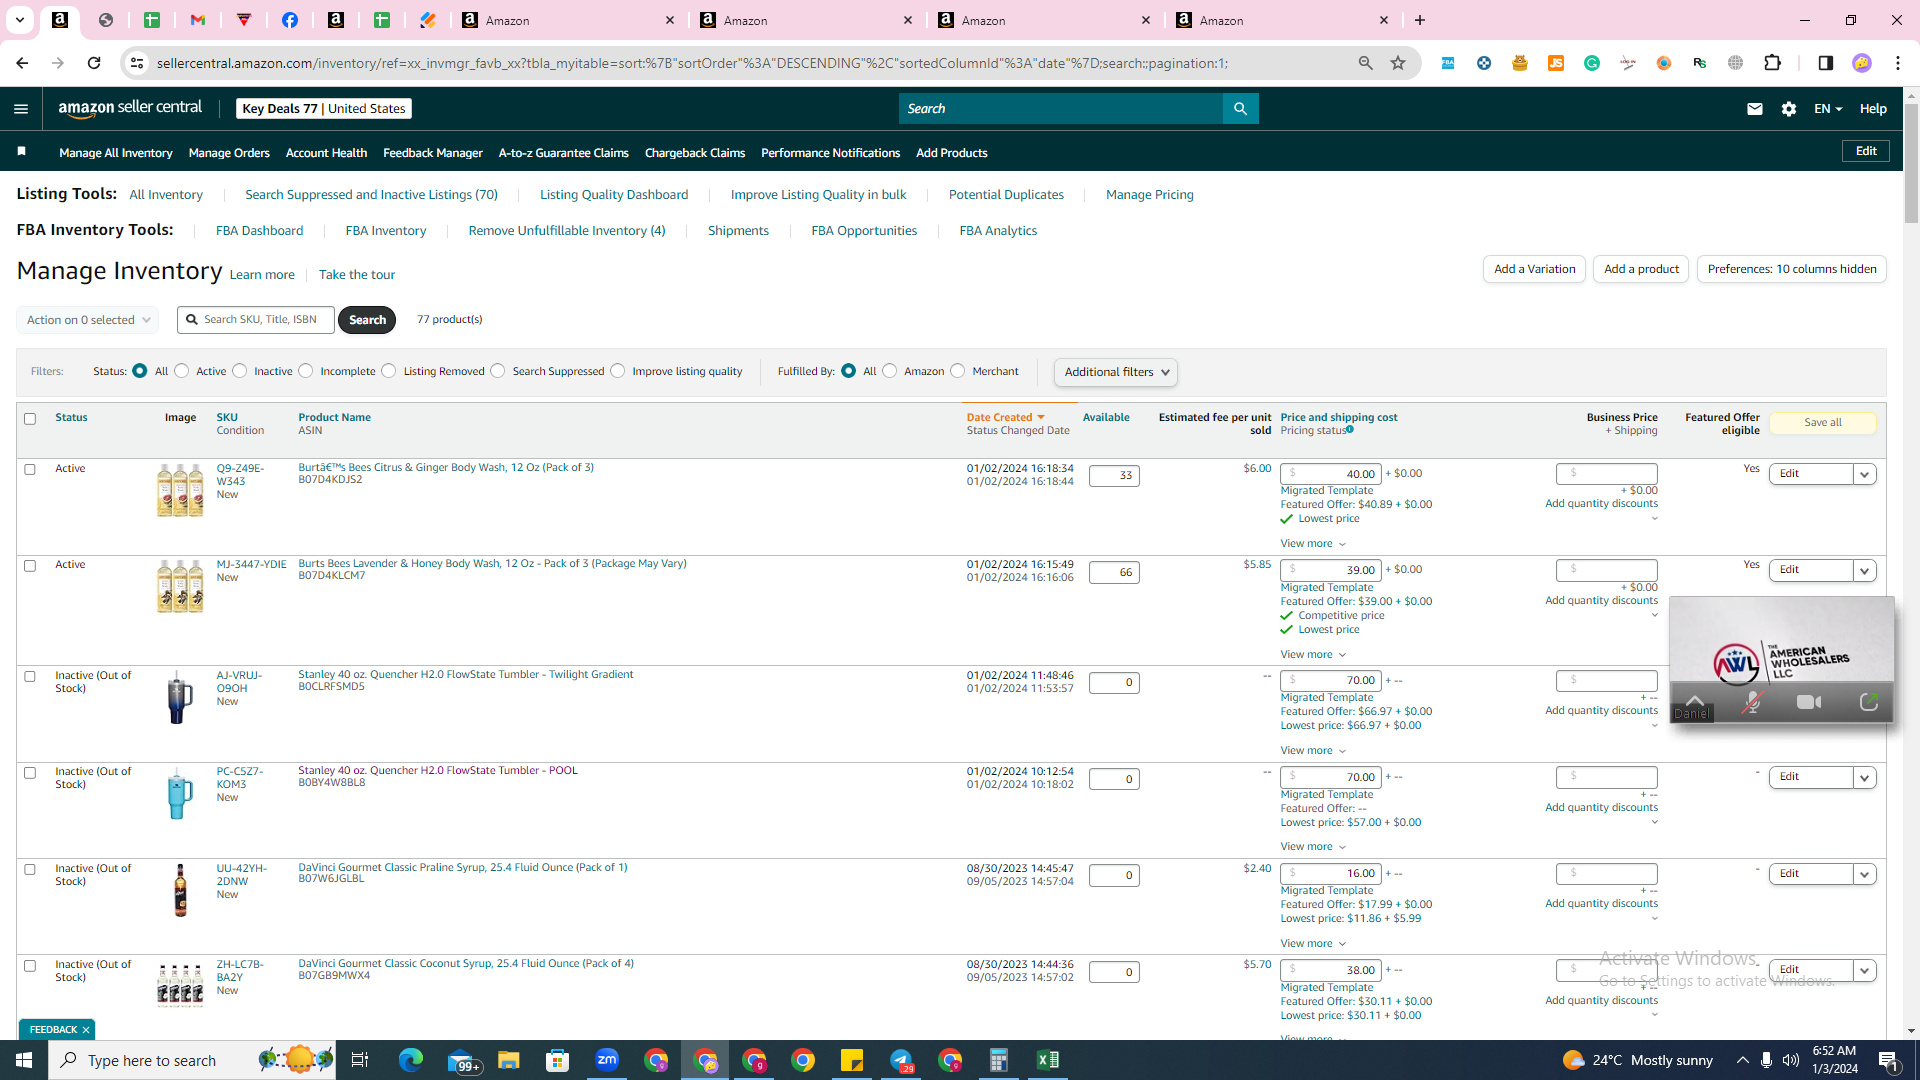Select the Search Suppressed status radio
The width and height of the screenshot is (1920, 1080).
pos(498,371)
